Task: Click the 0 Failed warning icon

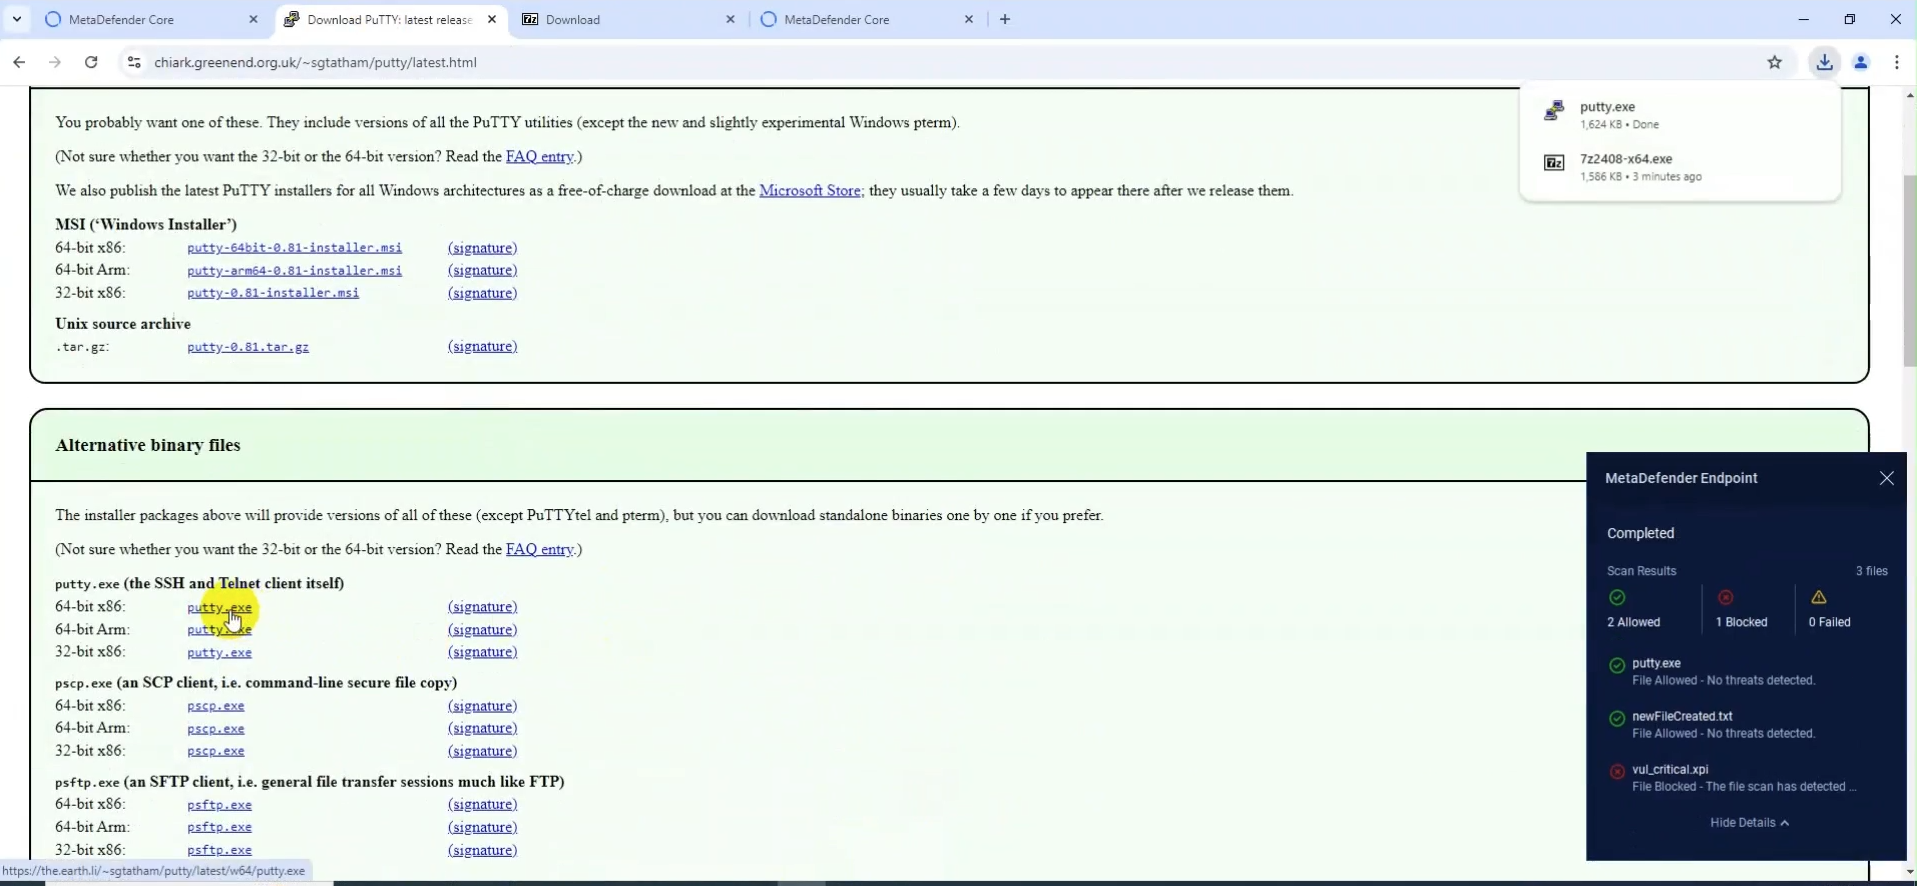Action: [x=1819, y=598]
